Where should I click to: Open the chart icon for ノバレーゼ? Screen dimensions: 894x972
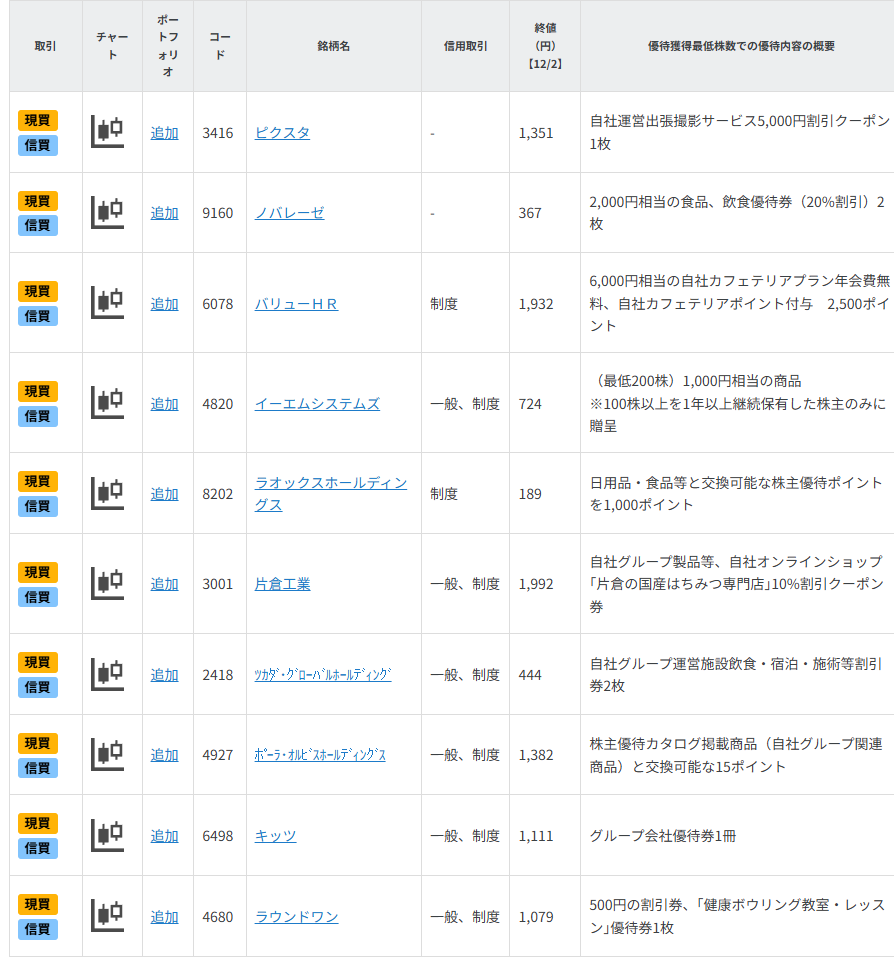[108, 213]
